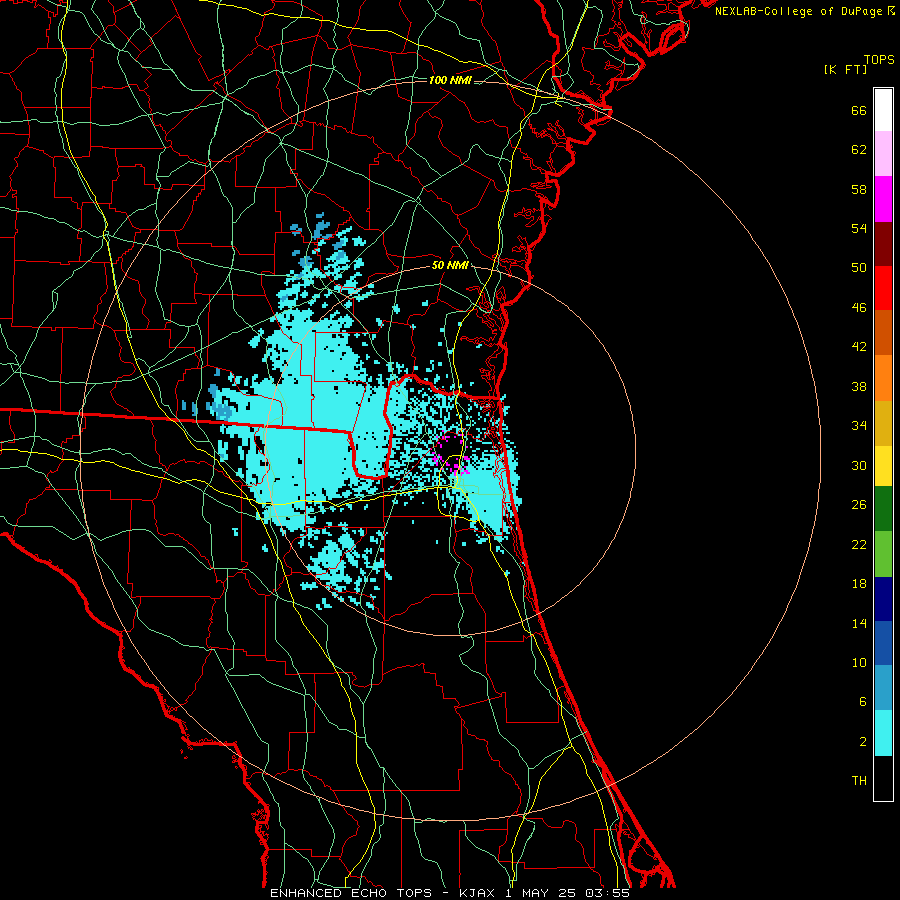This screenshot has width=900, height=900.
Task: Select the magenta 58 kft legend swatch
Action: pyautogui.click(x=883, y=199)
